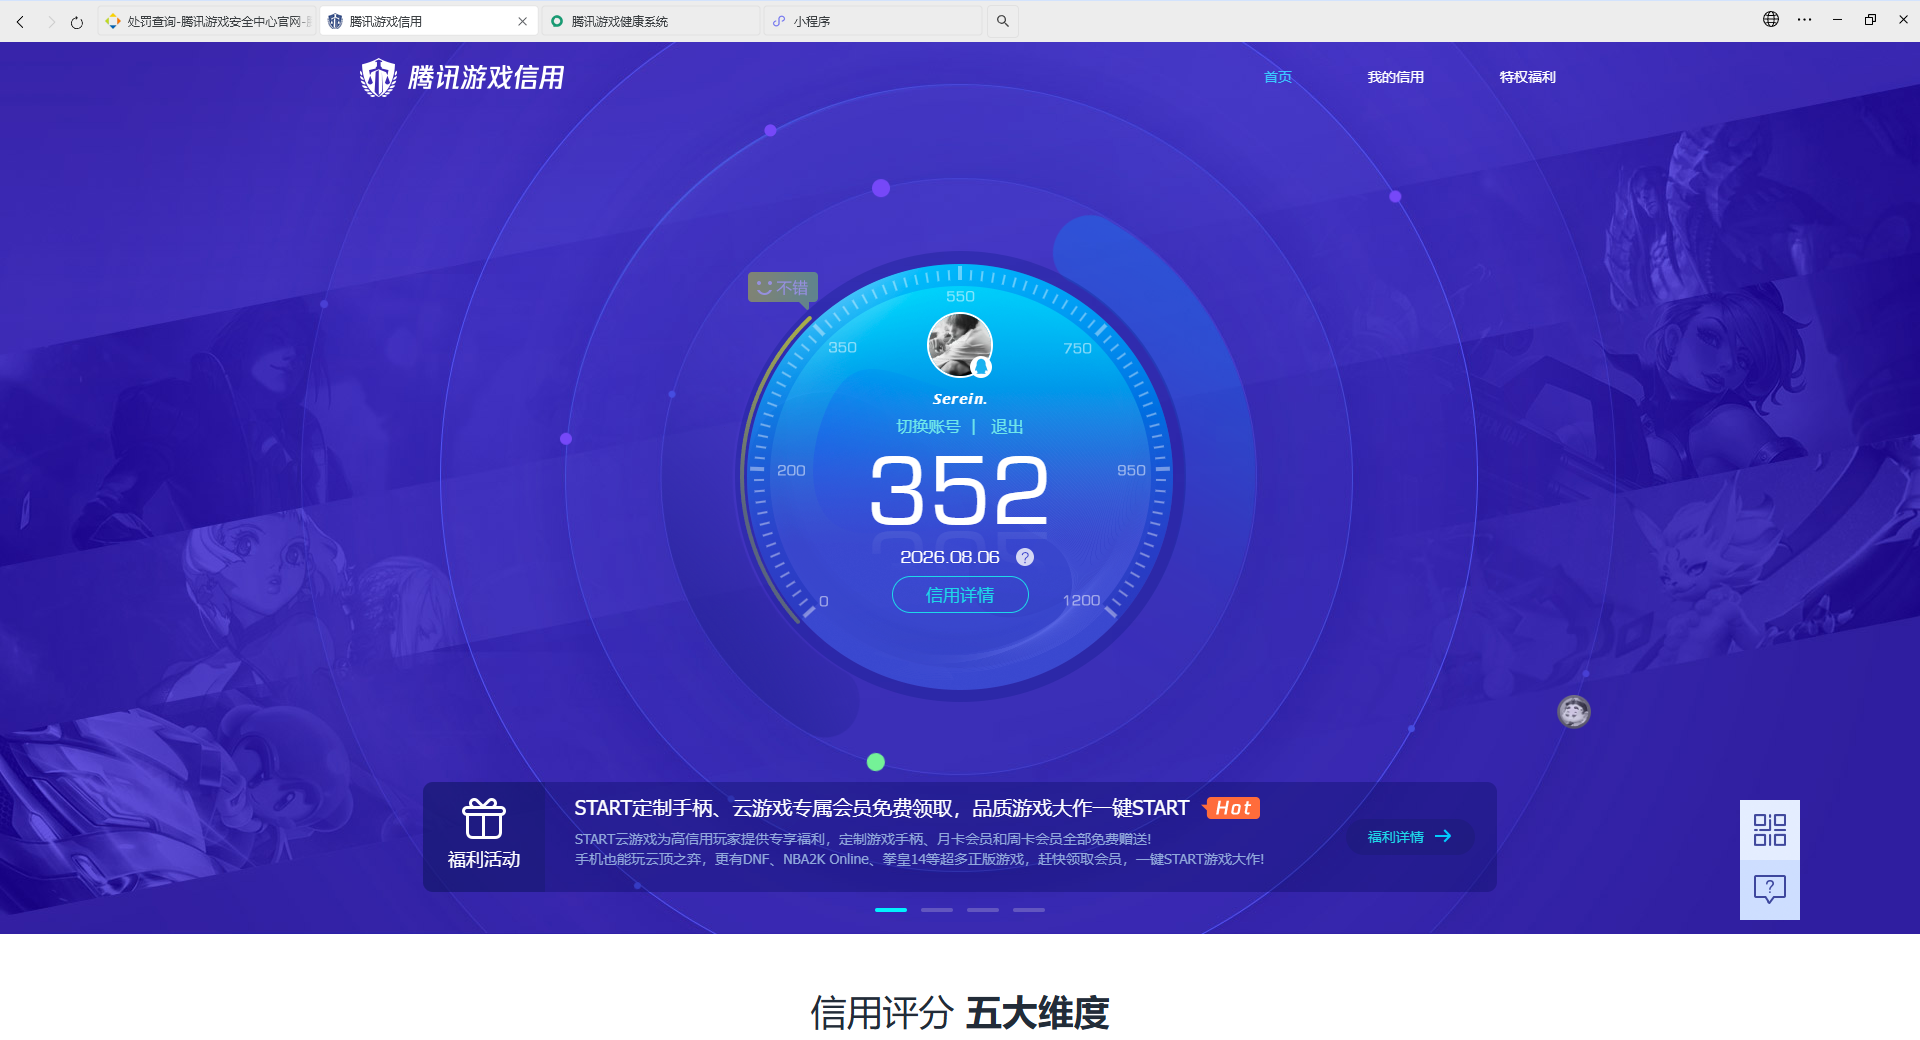Viewport: 1920px width, 1040px height.
Task: Click the question mark next to date
Action: [1025, 557]
